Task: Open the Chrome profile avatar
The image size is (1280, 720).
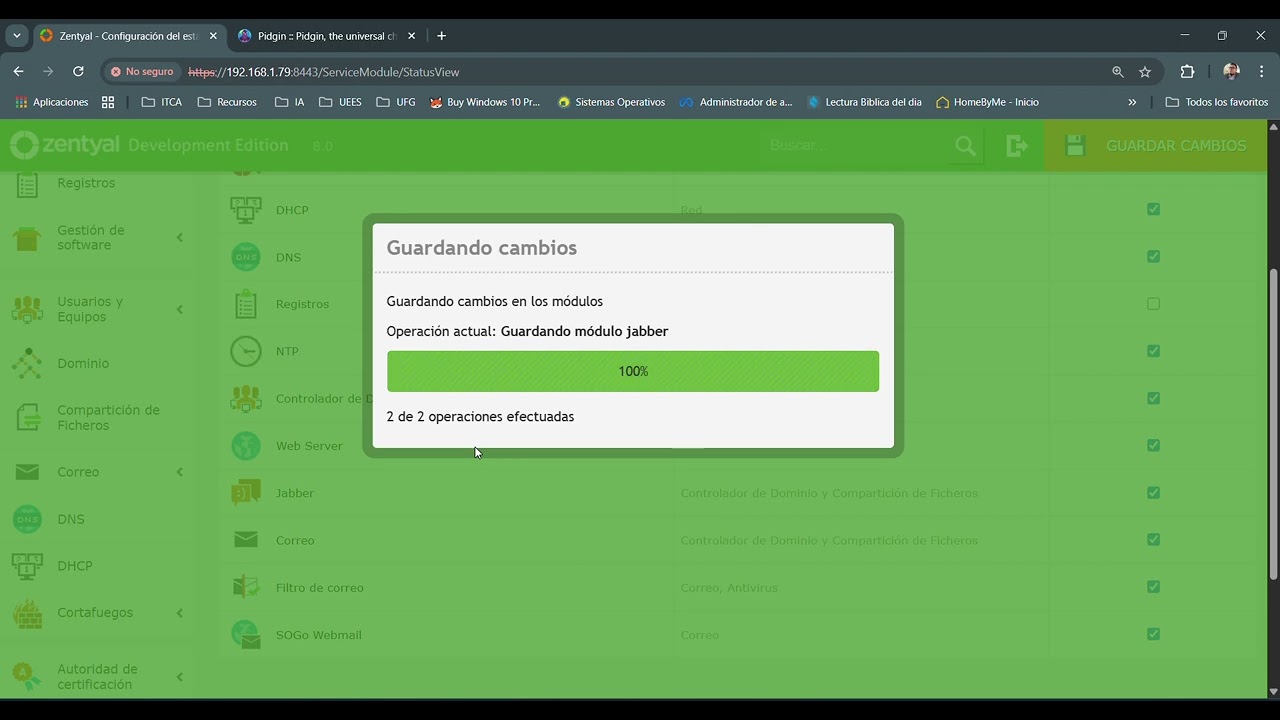Action: click(1231, 72)
